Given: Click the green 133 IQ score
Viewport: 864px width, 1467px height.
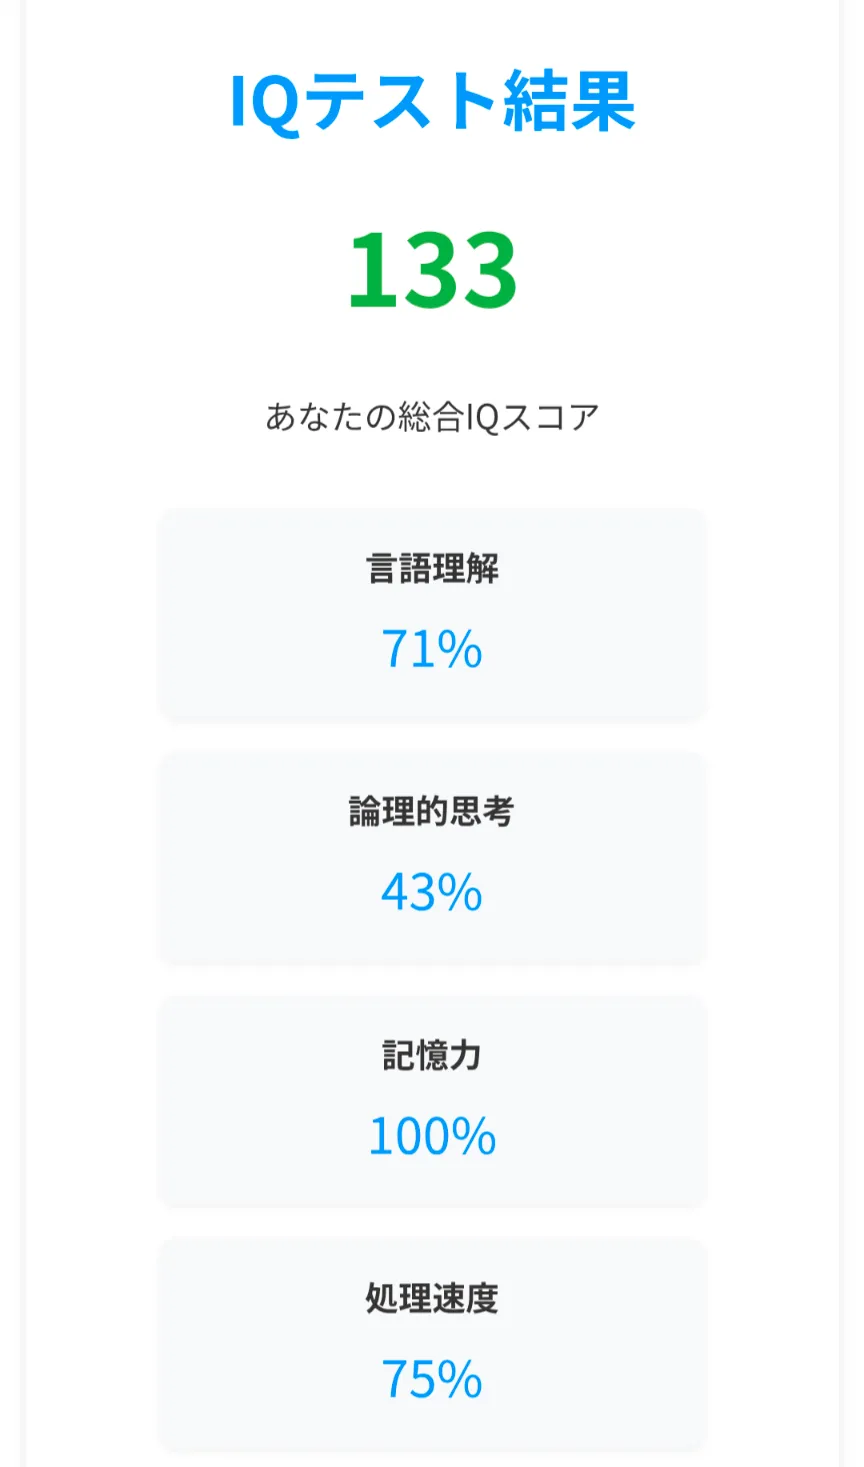Looking at the screenshot, I should [x=432, y=270].
